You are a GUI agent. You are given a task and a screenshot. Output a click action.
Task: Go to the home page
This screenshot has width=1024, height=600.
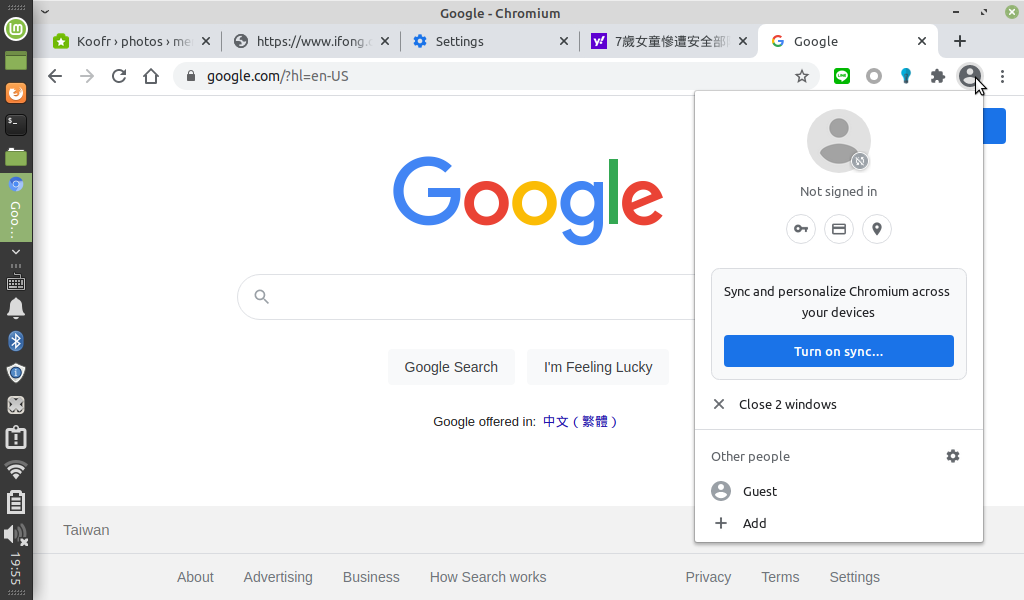click(x=151, y=76)
